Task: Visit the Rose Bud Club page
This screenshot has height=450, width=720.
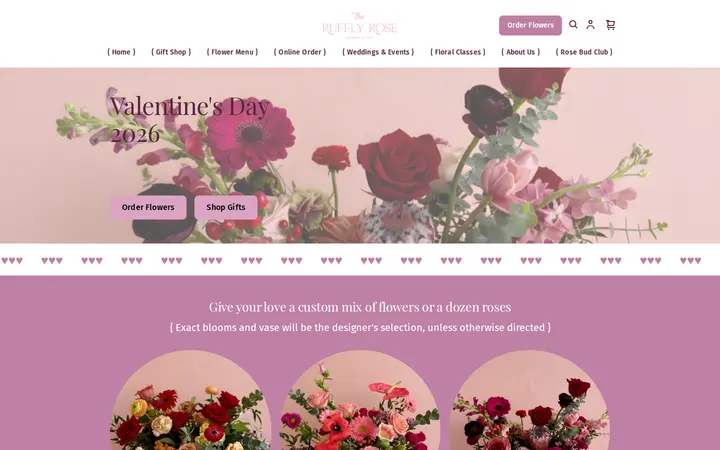Action: click(x=584, y=52)
